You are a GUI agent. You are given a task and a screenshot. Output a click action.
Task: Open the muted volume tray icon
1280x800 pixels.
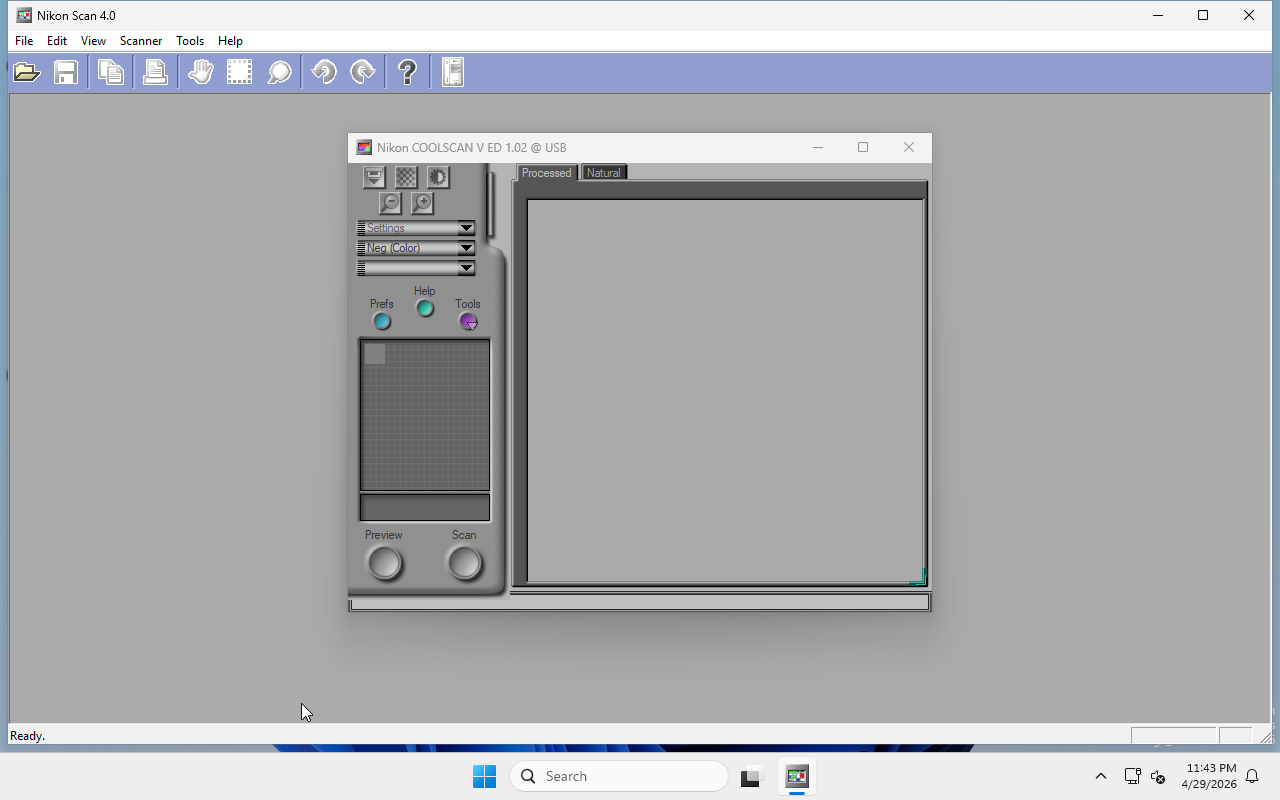[1158, 776]
